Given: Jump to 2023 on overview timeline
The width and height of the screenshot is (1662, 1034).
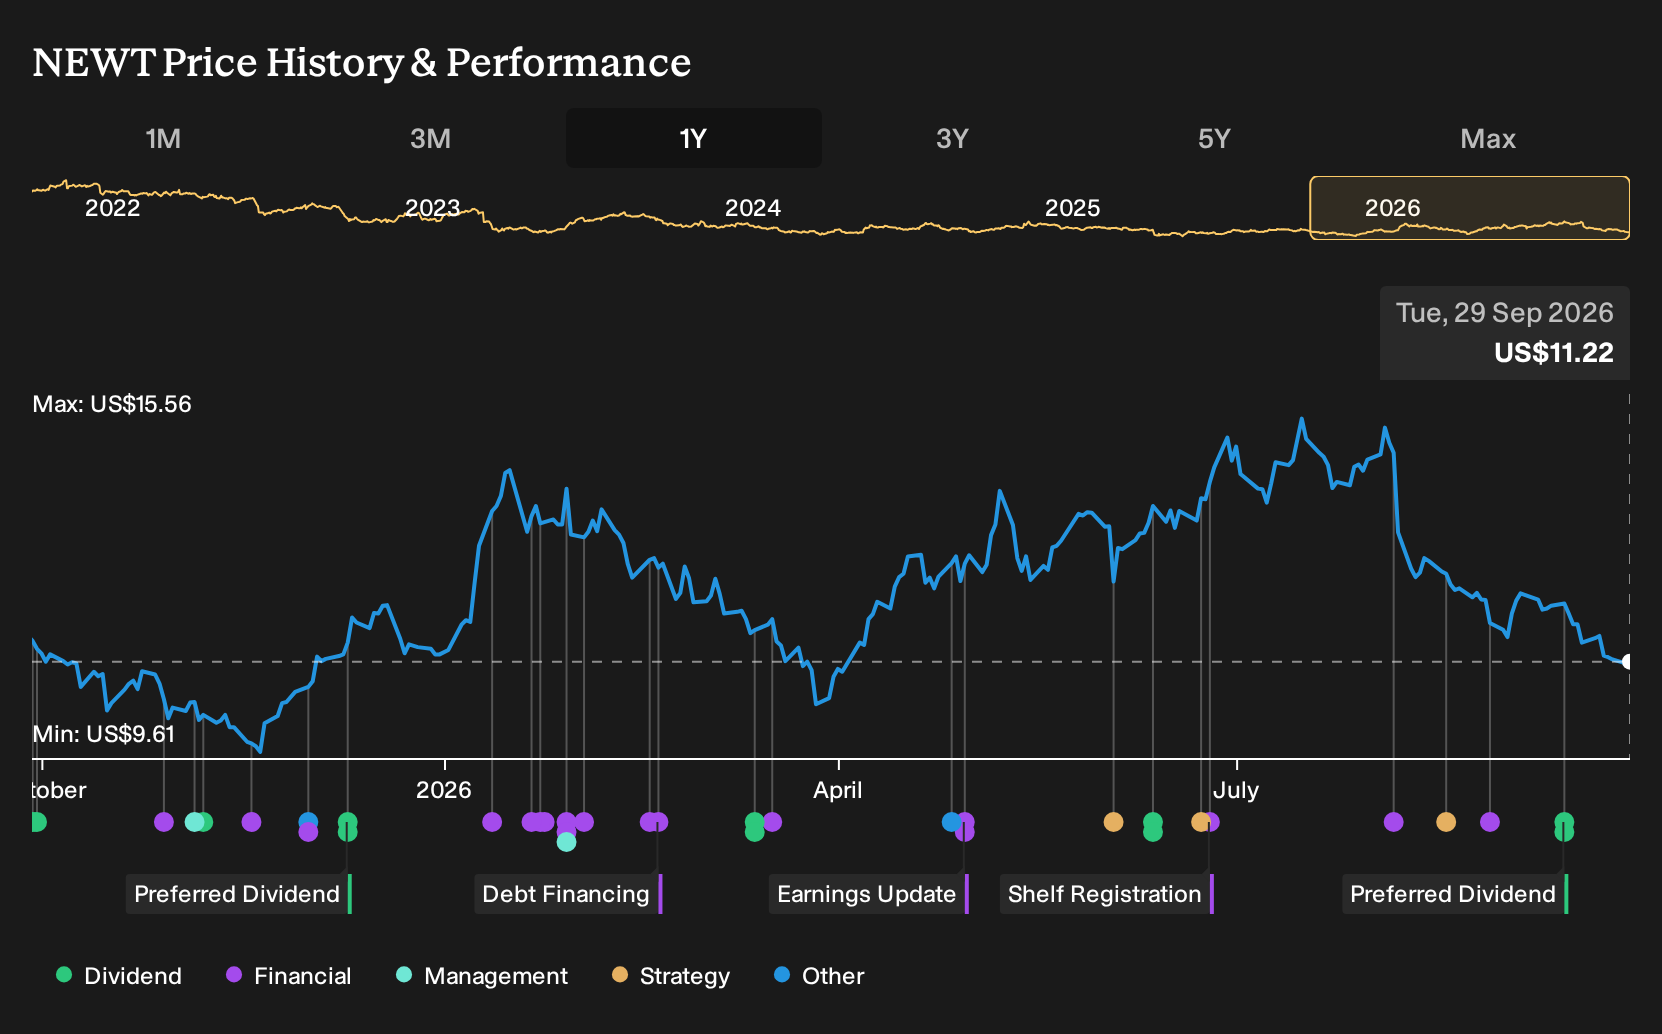Looking at the screenshot, I should pyautogui.click(x=432, y=208).
